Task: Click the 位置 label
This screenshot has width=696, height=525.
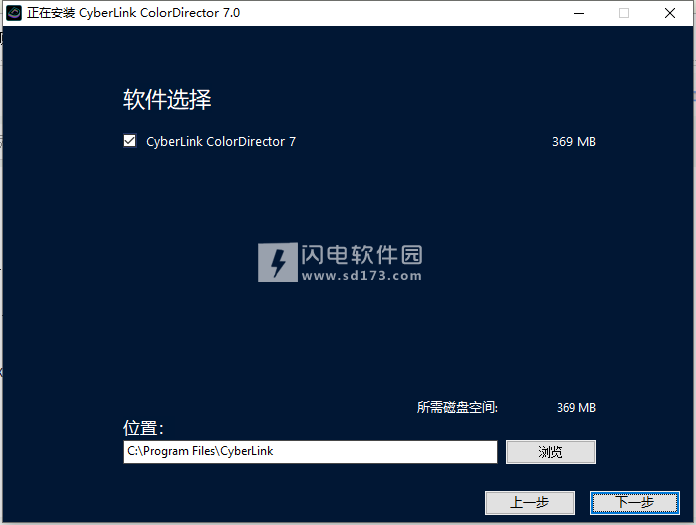Action: point(143,428)
